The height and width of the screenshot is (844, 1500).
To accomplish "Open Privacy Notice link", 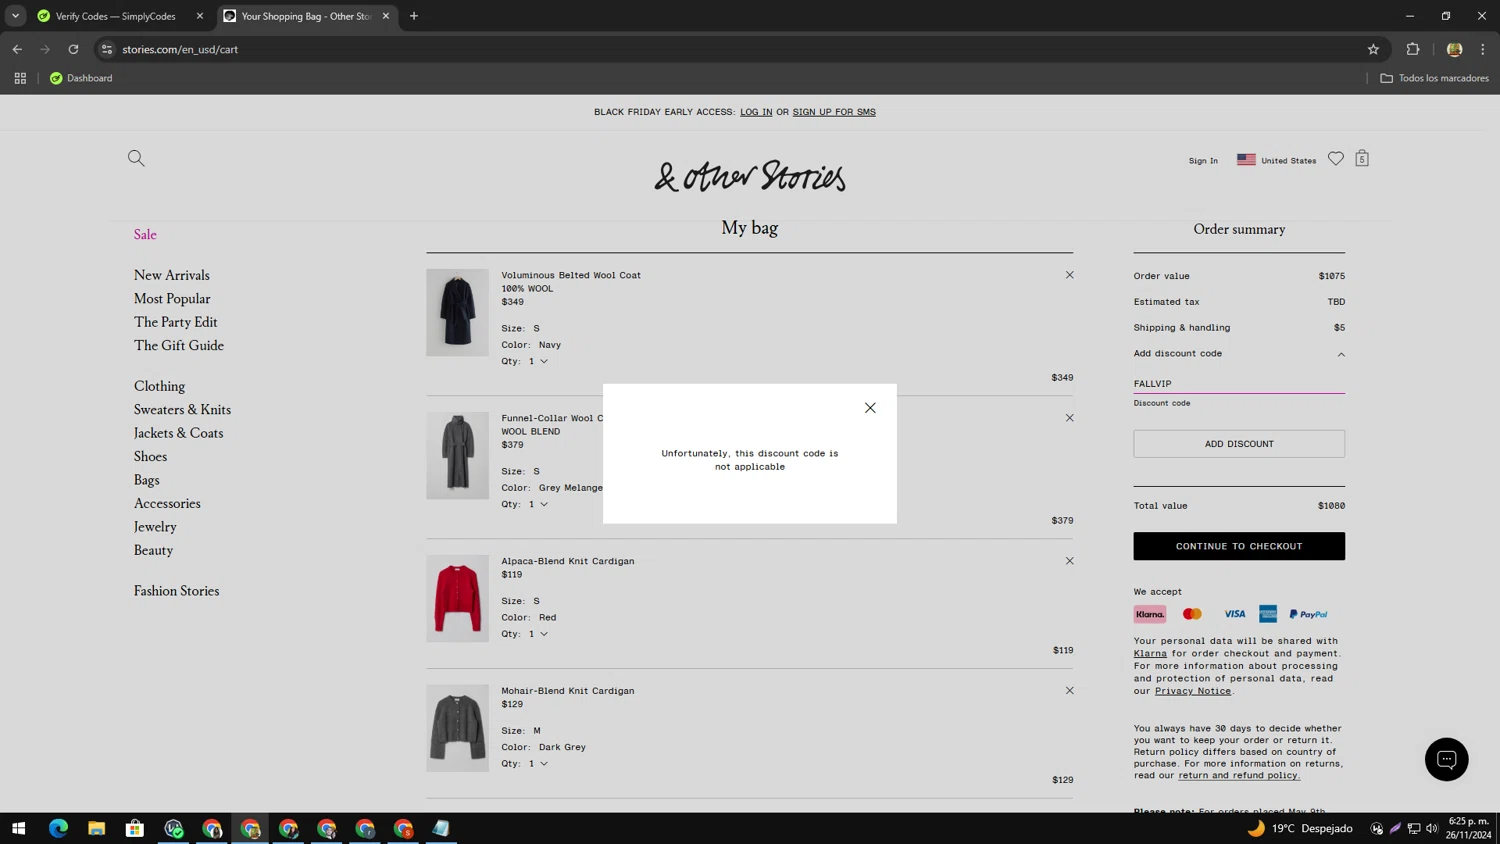I will (1193, 691).
